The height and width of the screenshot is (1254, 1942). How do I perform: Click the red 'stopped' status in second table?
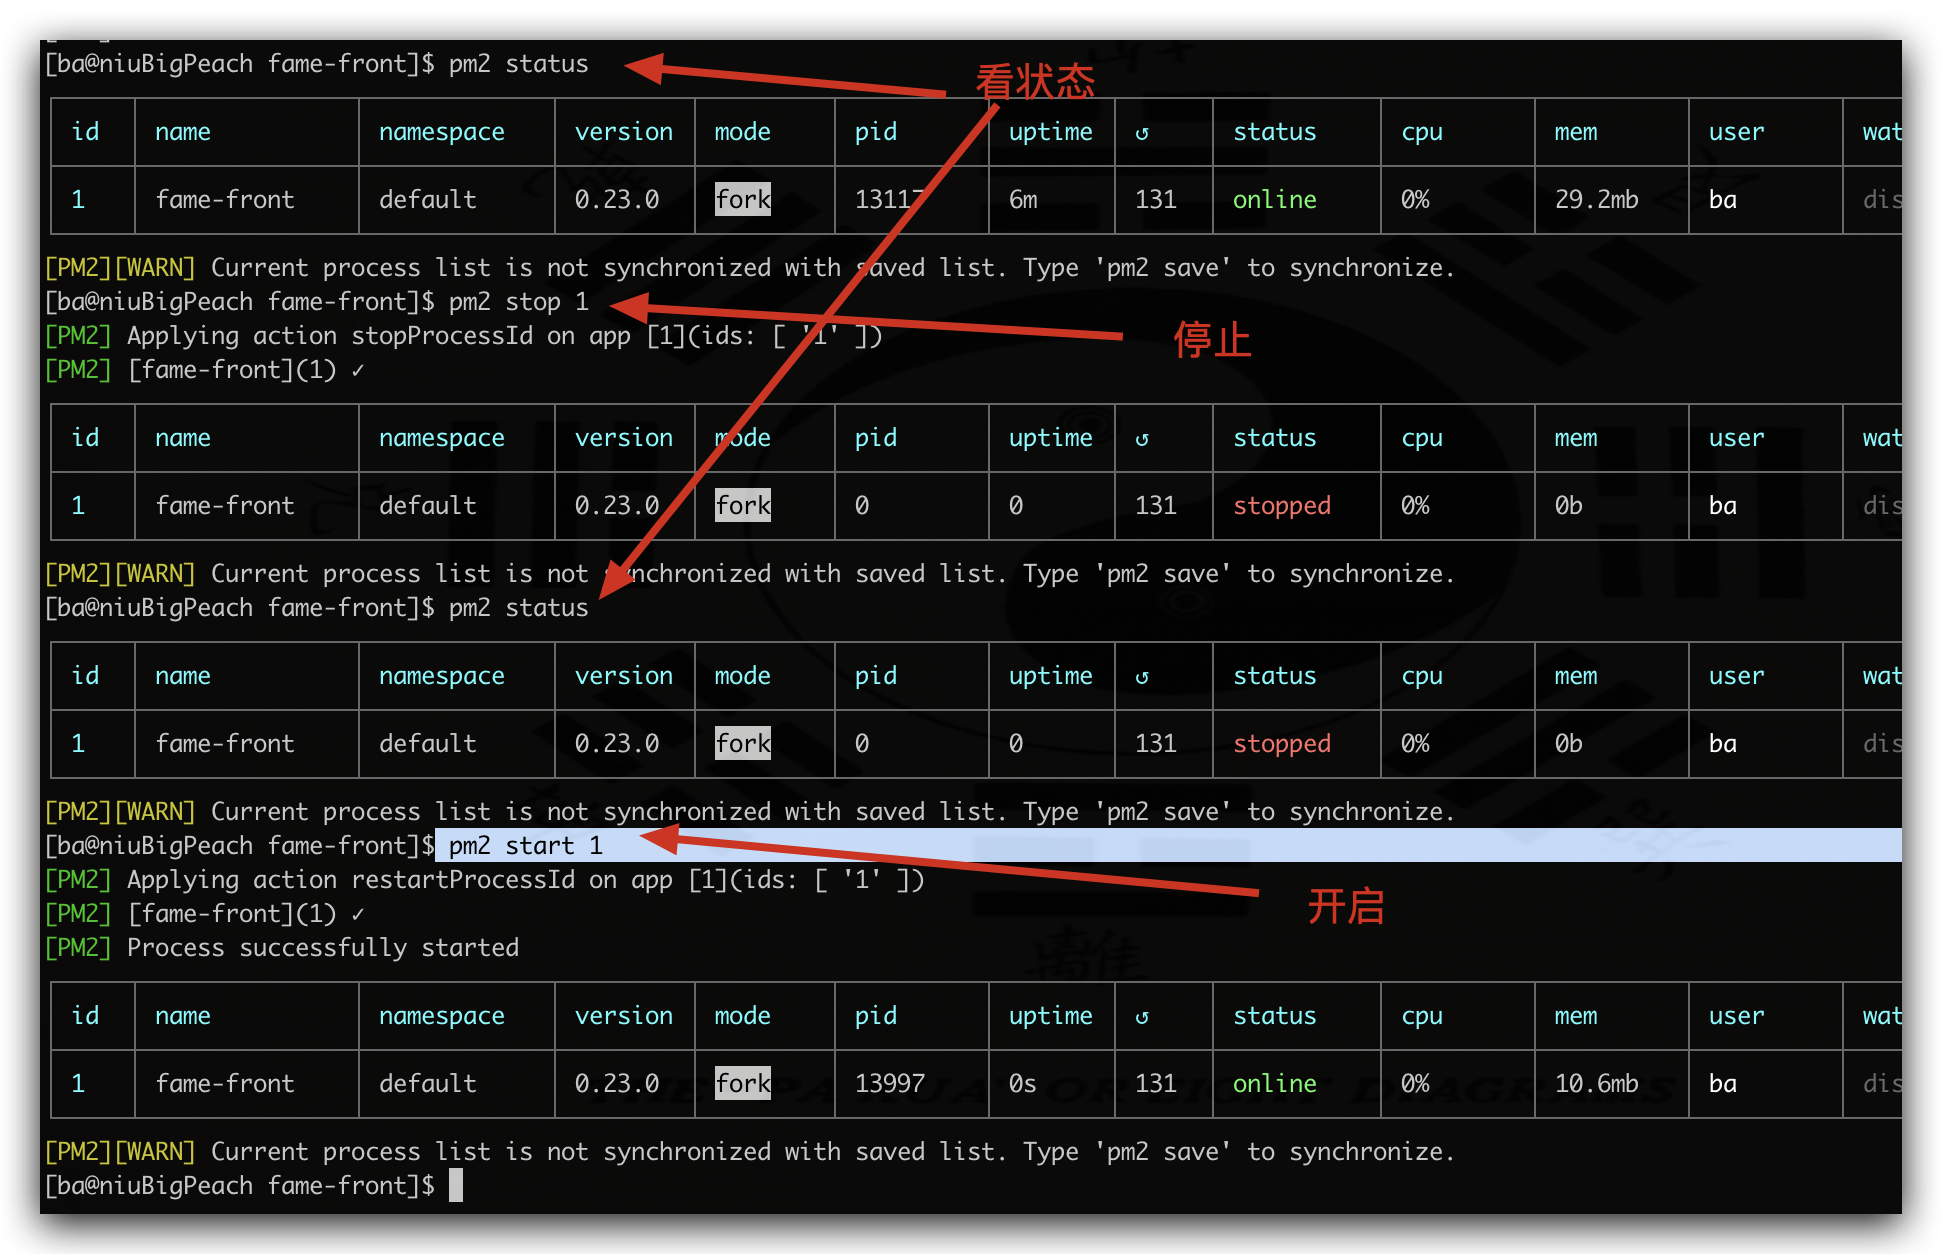(1281, 506)
